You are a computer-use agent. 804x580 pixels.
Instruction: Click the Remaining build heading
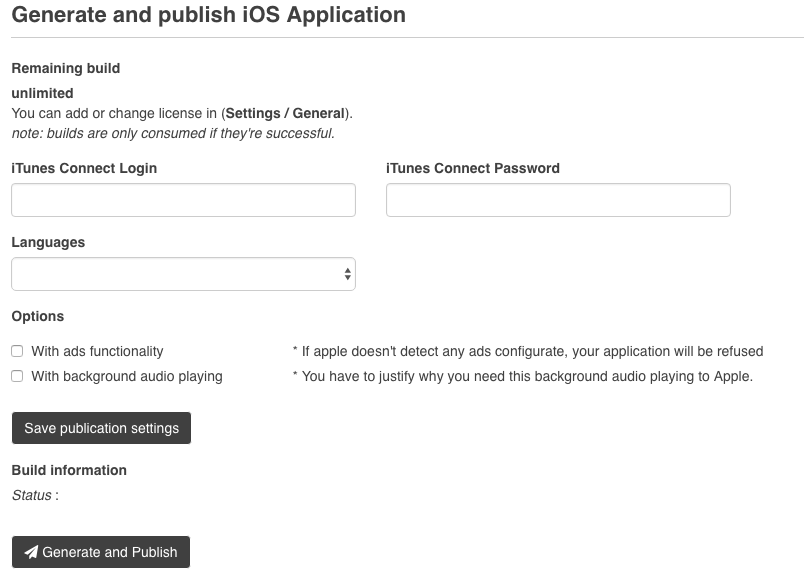click(65, 68)
